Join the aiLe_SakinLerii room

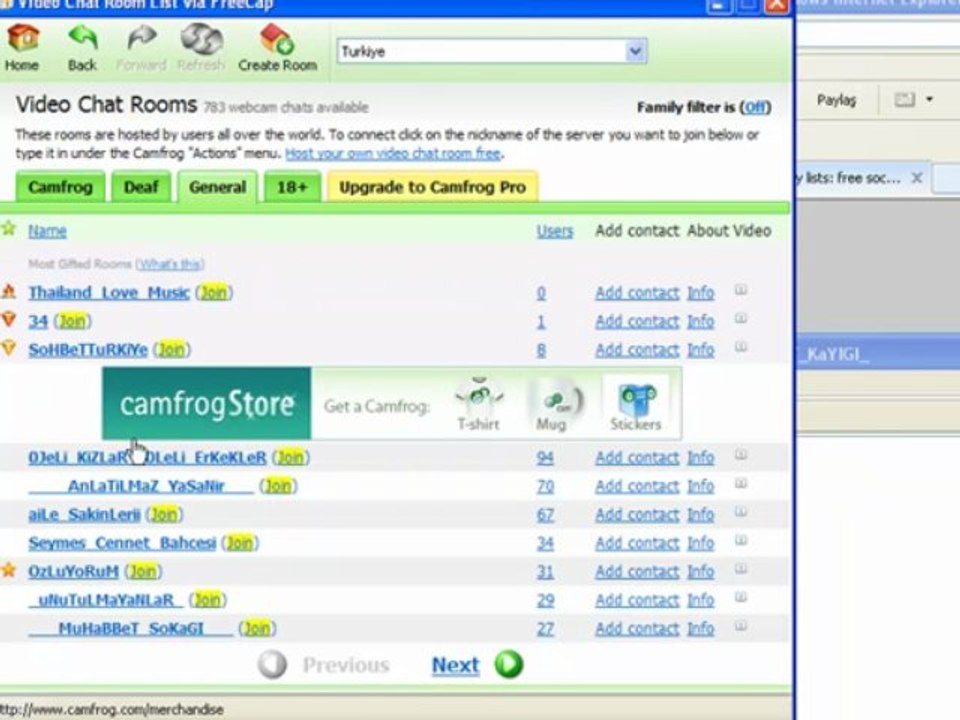coord(164,514)
